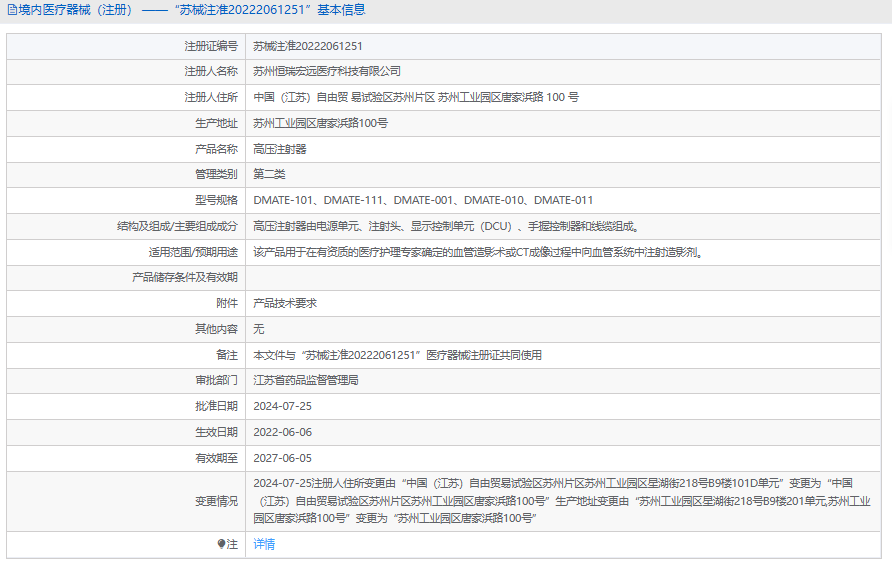Open the 详情 details link
Image resolution: width=892 pixels, height=565 pixels.
[264, 545]
